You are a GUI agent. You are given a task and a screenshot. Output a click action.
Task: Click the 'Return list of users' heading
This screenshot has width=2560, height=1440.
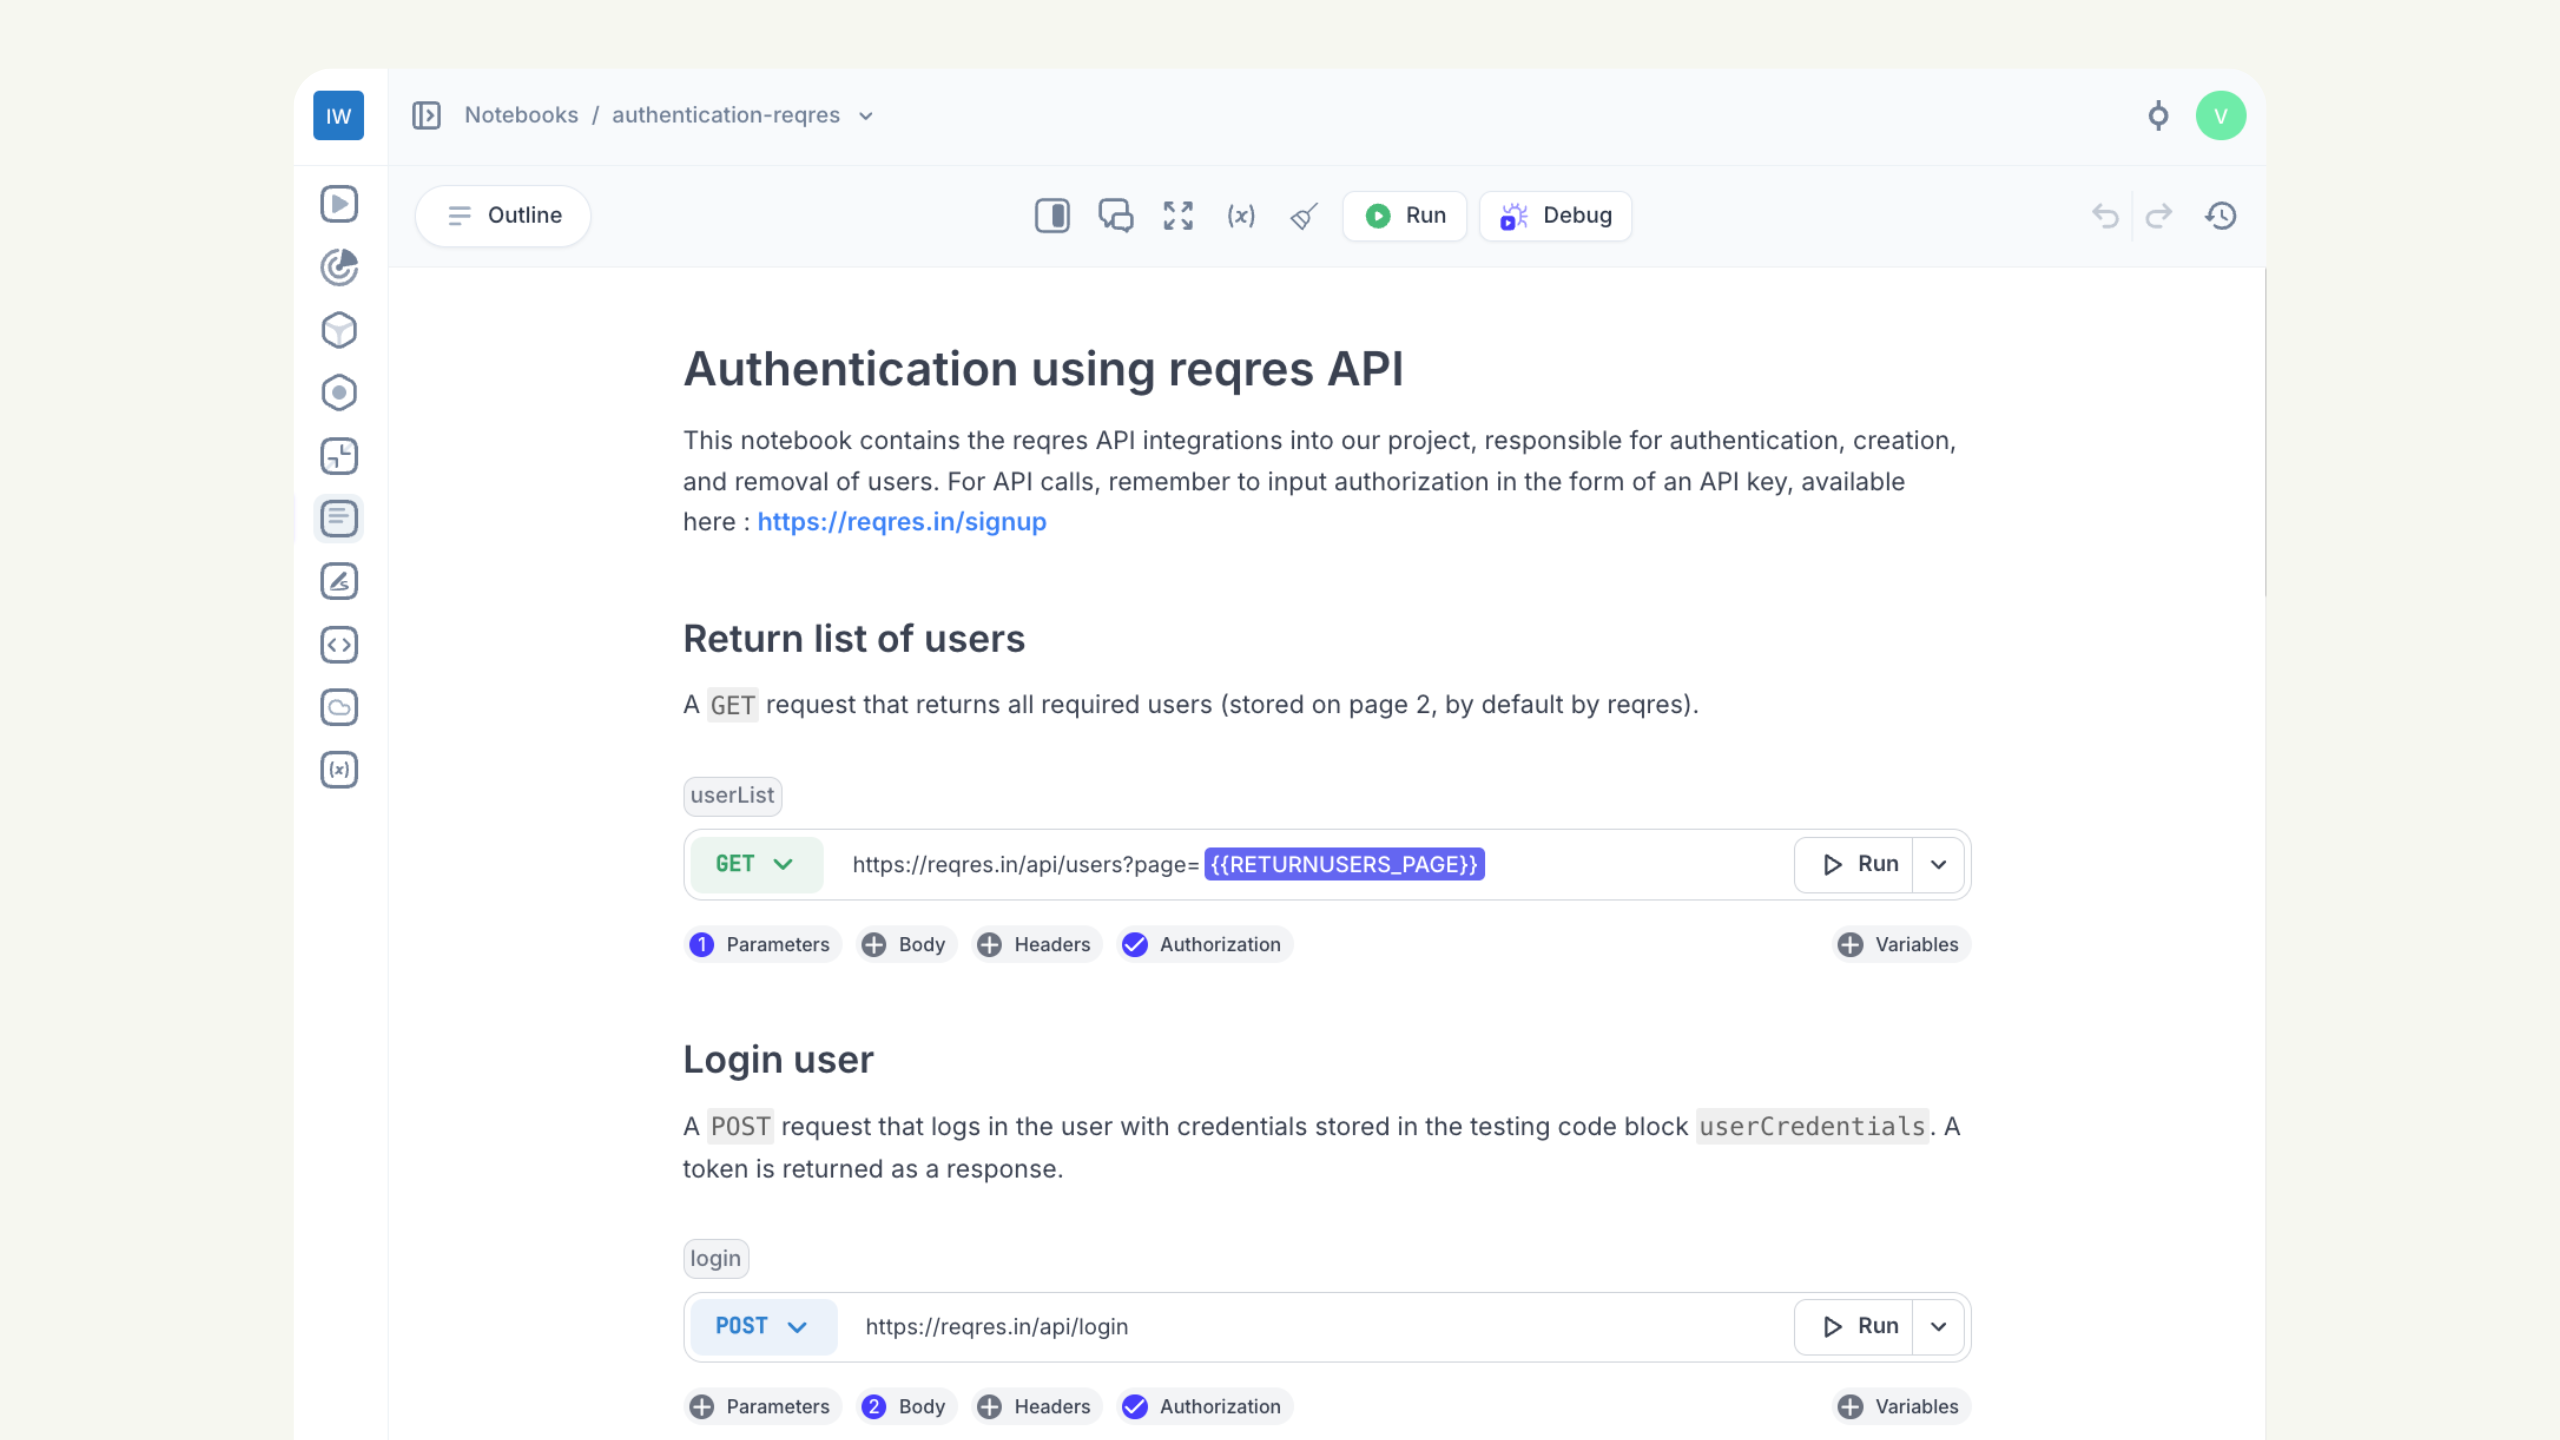(x=854, y=639)
